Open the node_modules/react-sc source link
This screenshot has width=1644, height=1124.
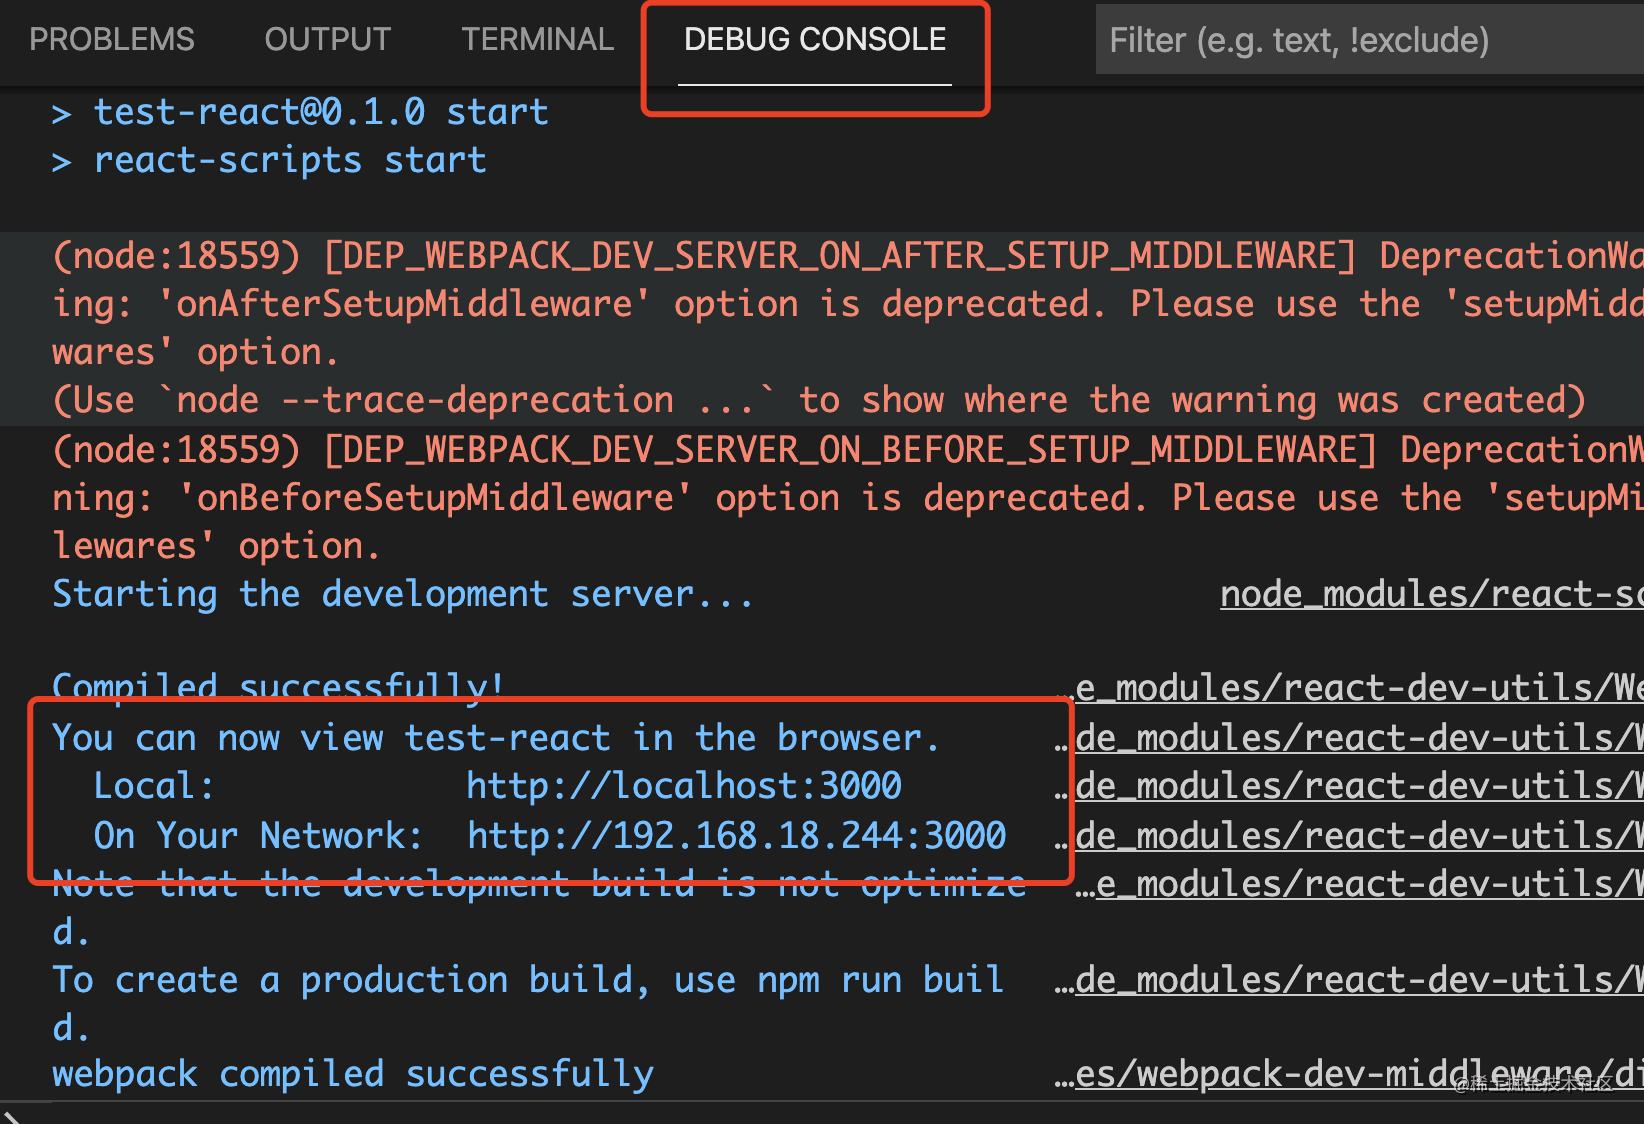[x=1430, y=594]
